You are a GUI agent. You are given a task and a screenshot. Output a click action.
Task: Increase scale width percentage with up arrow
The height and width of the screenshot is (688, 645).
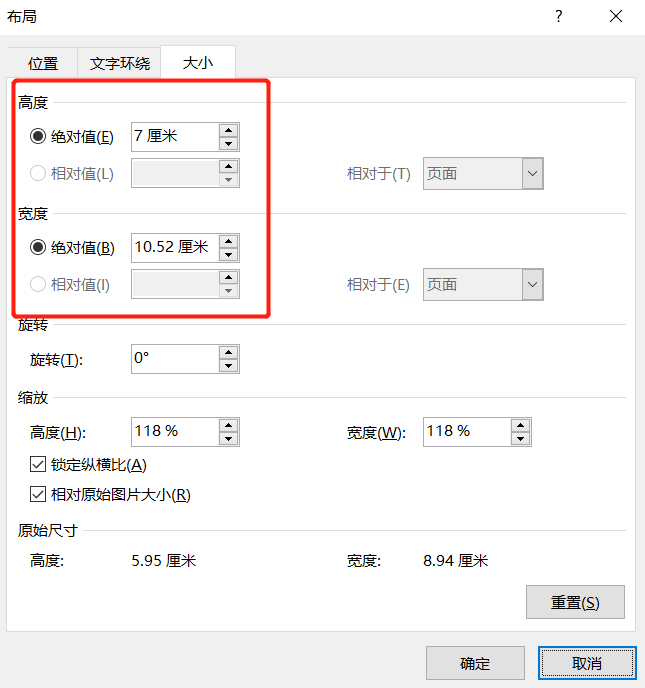(x=520, y=425)
